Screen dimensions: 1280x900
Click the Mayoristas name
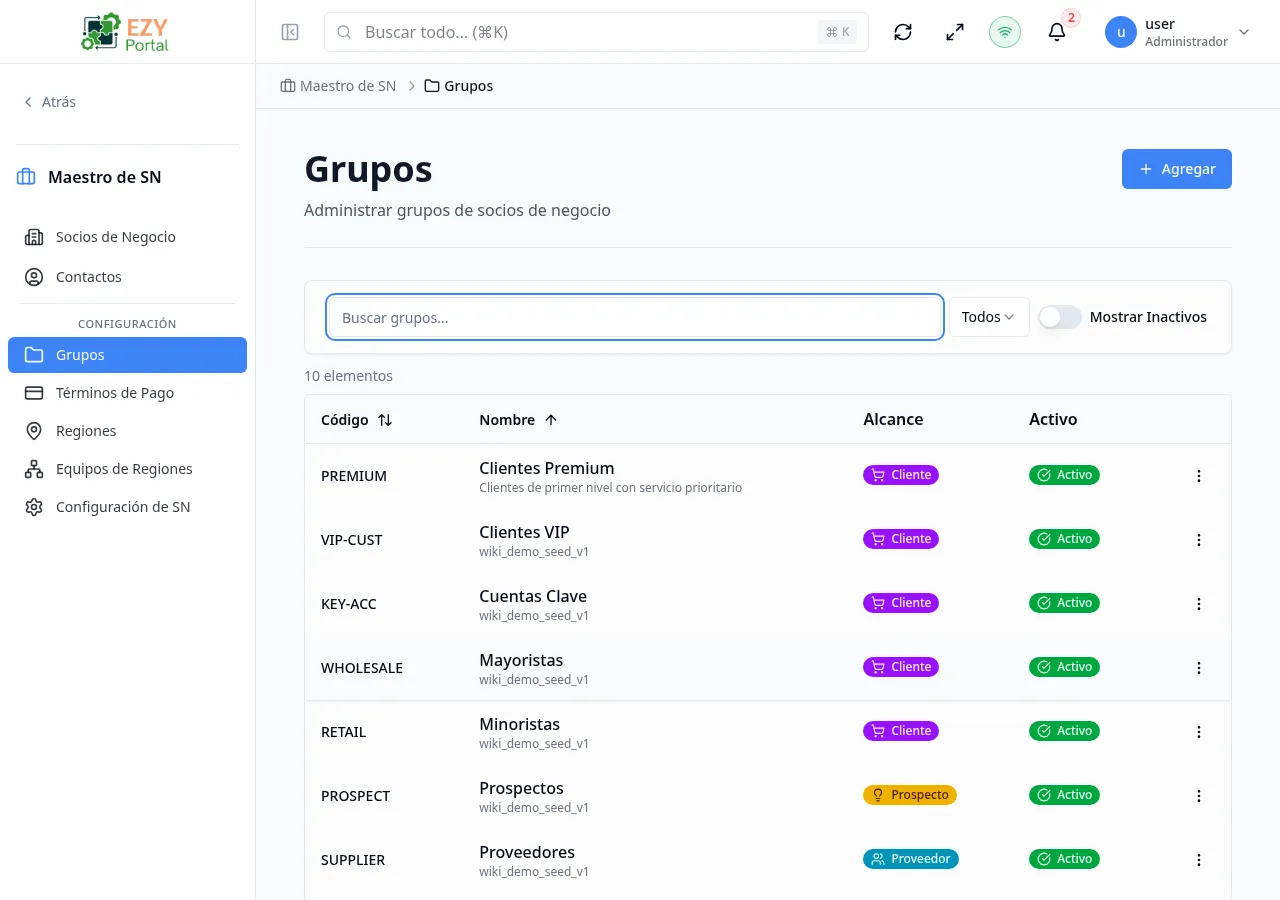[521, 660]
